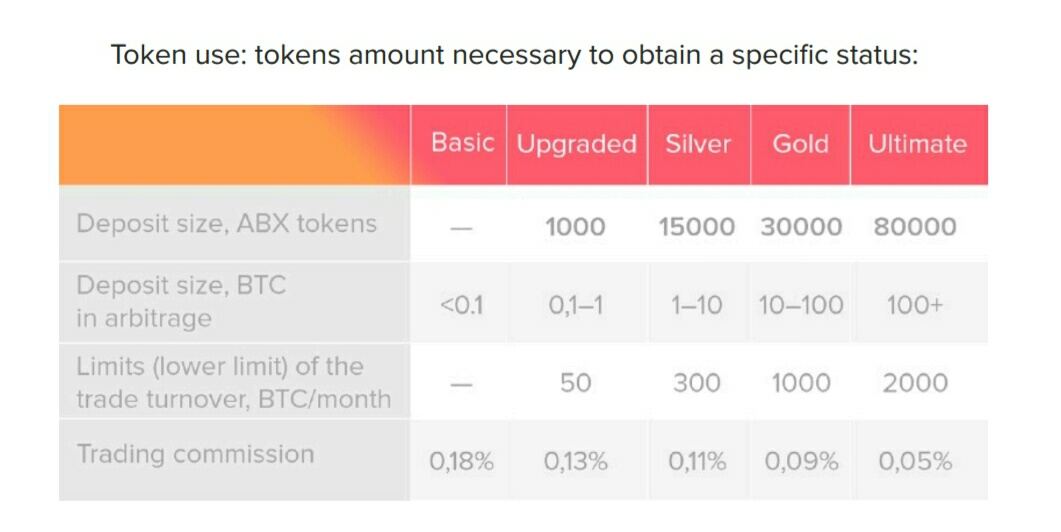This screenshot has height=532, width=1061.
Task: Select the 10–100 BTC Gold cell
Action: (800, 305)
